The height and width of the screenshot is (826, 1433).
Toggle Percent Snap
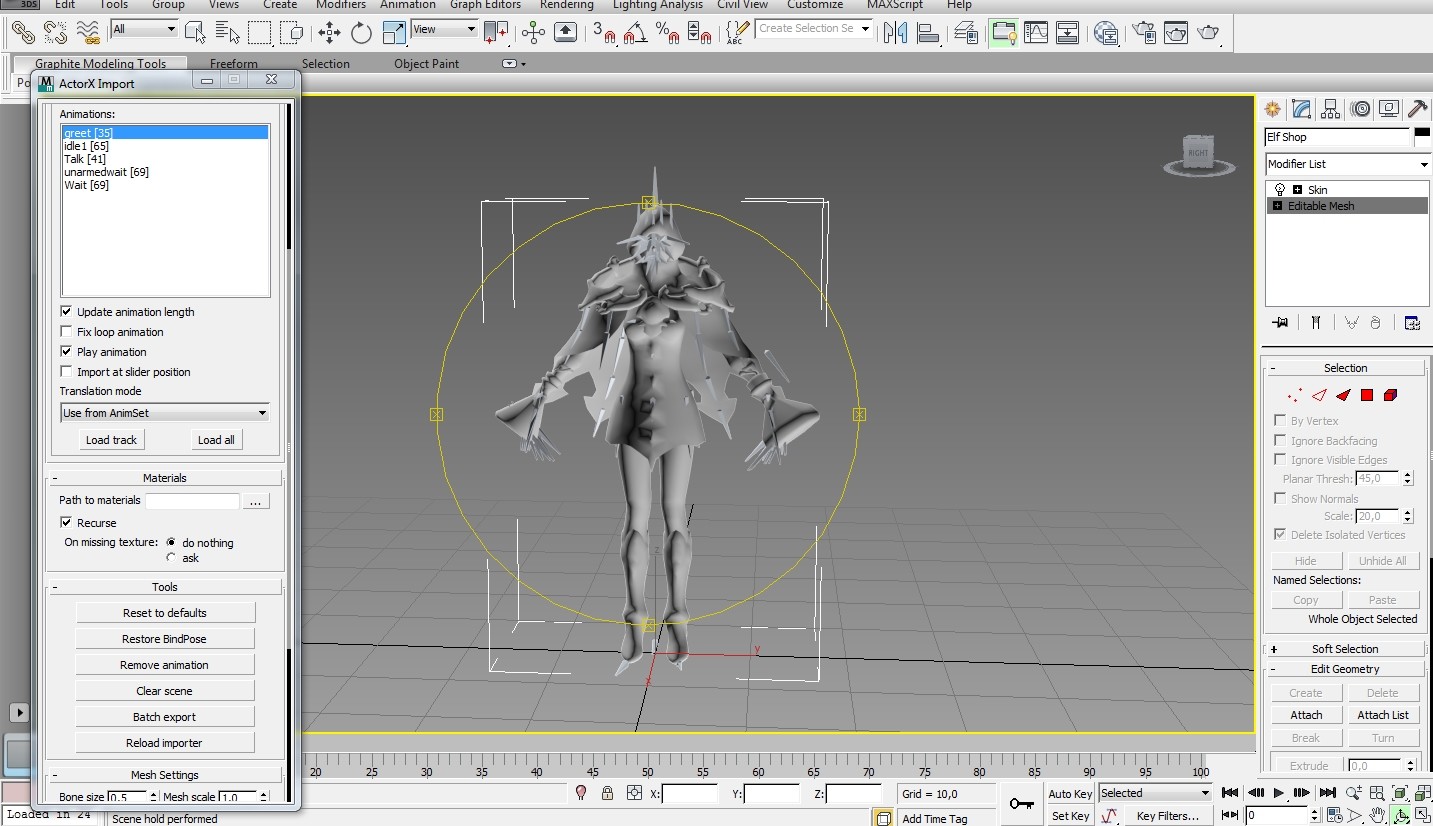(x=668, y=32)
